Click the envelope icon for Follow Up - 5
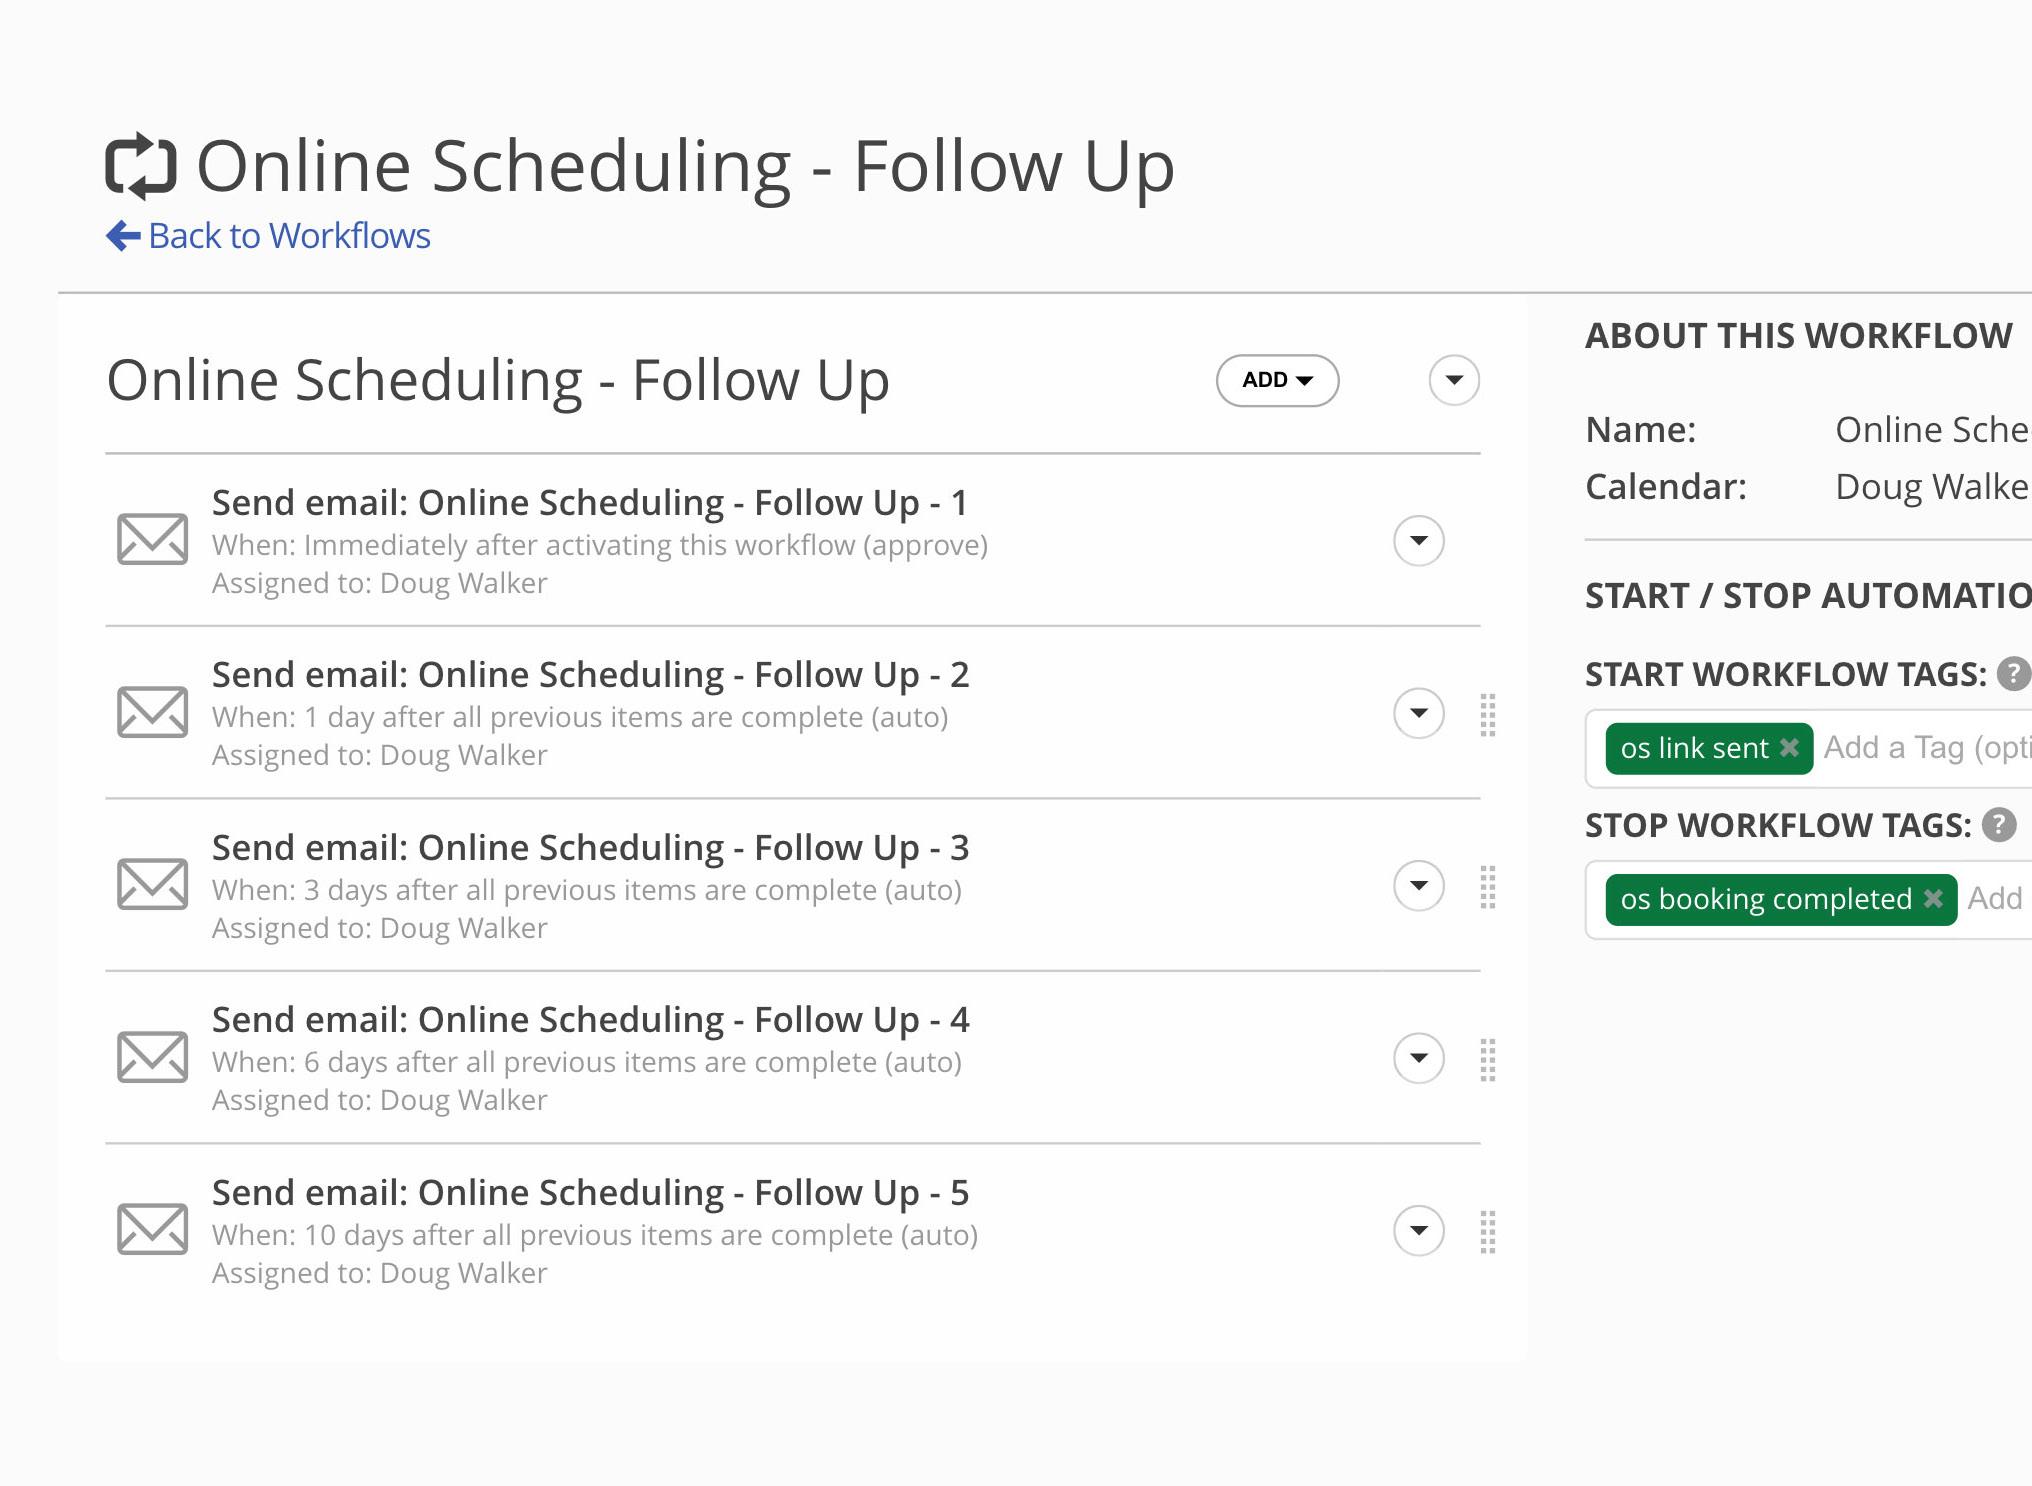Viewport: 2032px width, 1486px height. tap(152, 1230)
